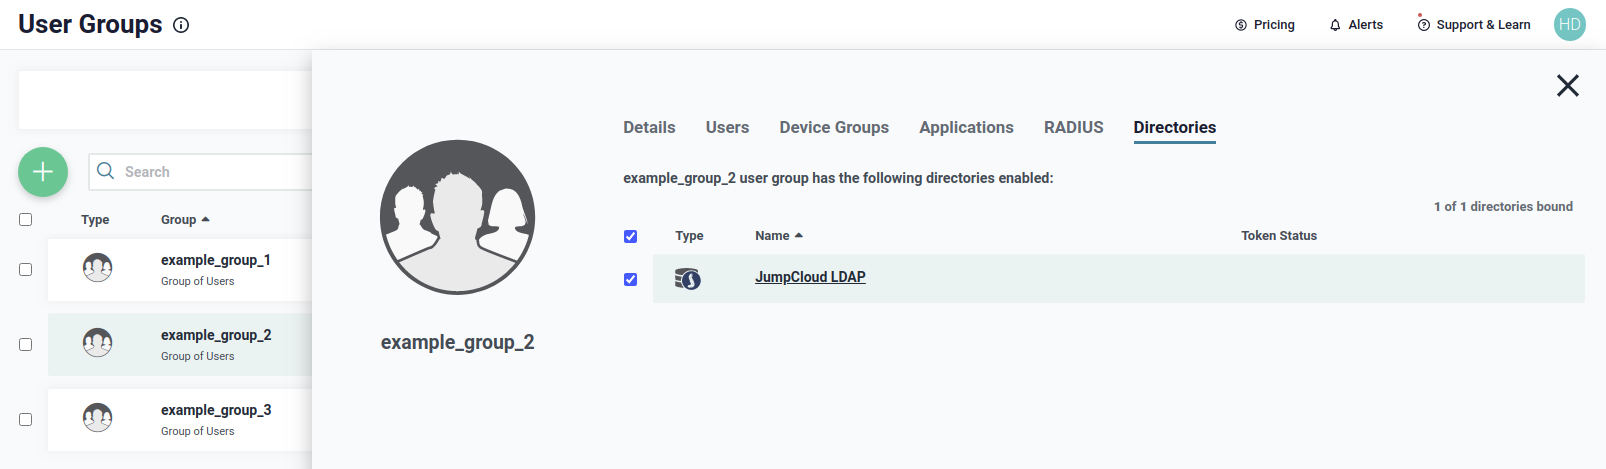This screenshot has width=1606, height=469.
Task: Open the HD user avatar menu
Action: [1569, 25]
